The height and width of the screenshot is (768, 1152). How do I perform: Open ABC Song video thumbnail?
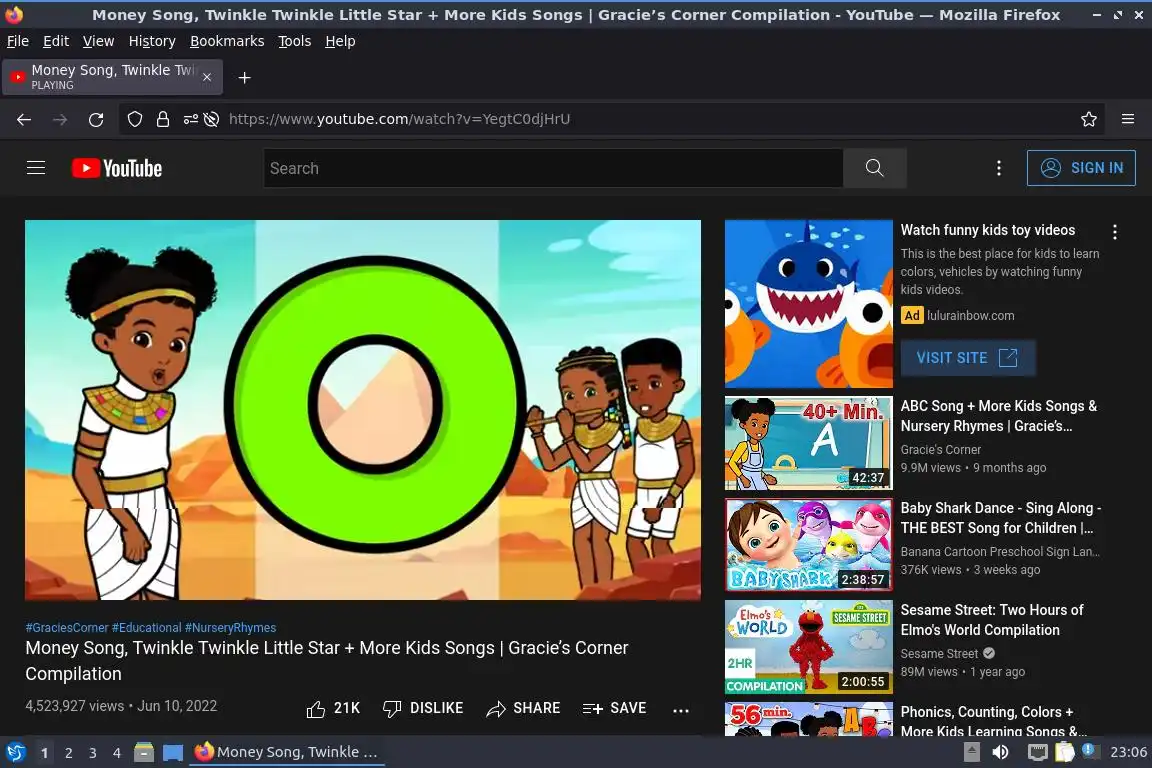(x=809, y=443)
